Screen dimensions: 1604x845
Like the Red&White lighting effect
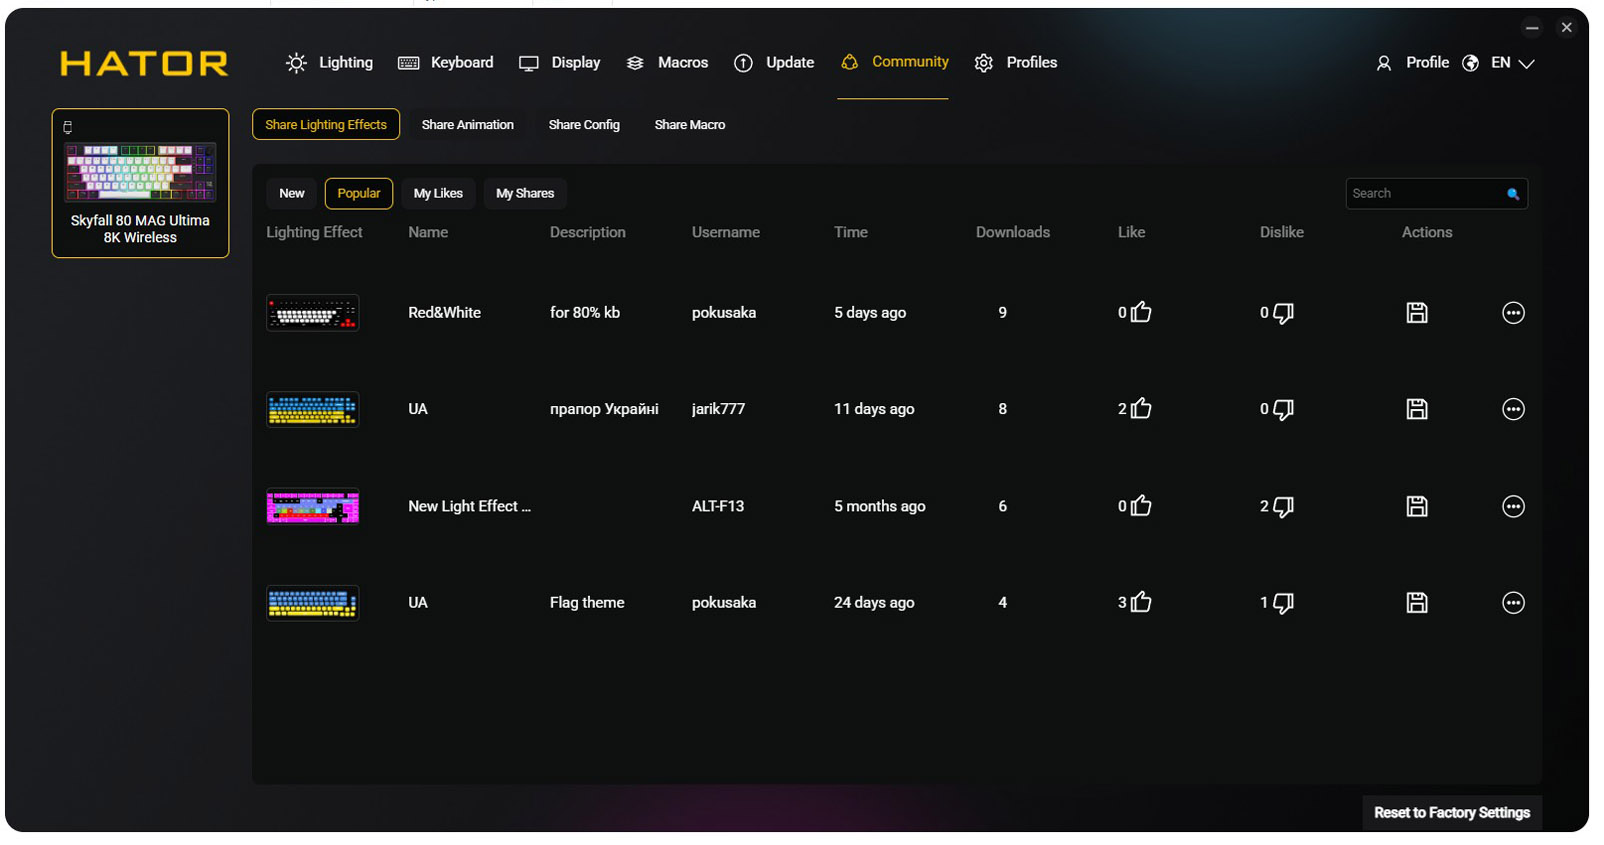[x=1141, y=313]
